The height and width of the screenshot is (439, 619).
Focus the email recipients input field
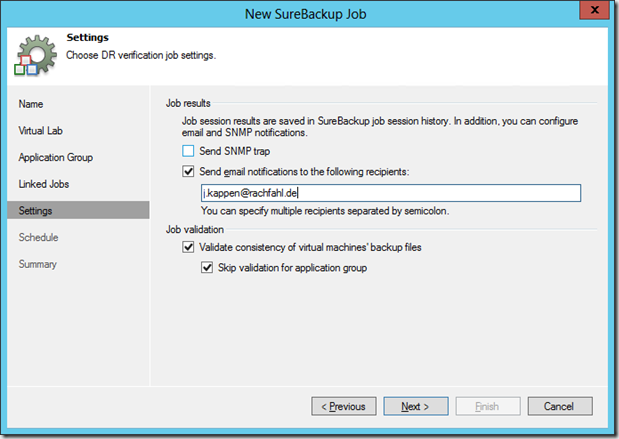[391, 193]
